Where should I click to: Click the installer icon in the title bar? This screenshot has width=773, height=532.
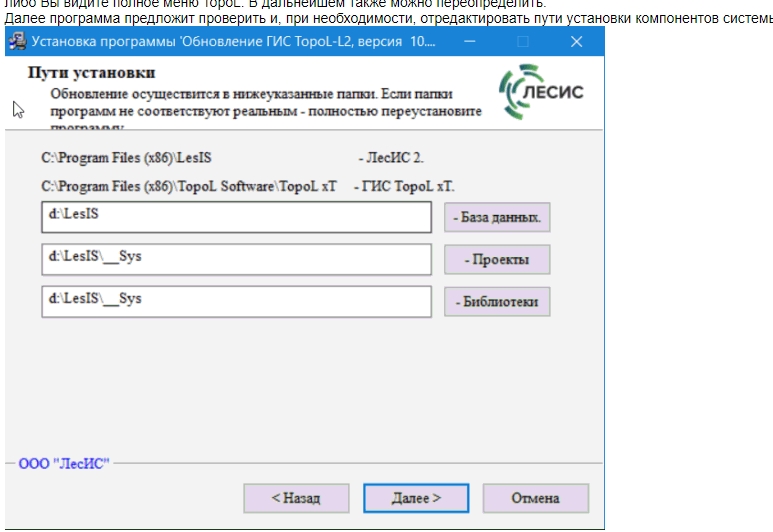(18, 41)
